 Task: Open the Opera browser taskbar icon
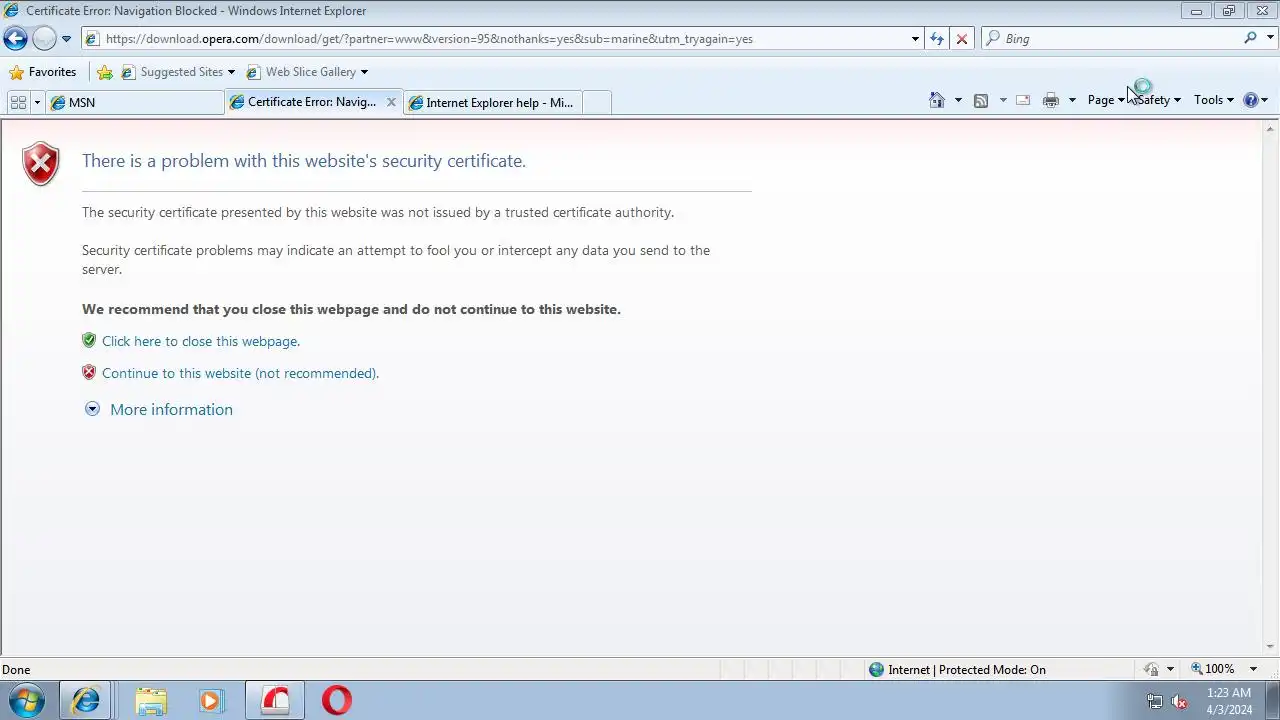point(337,701)
